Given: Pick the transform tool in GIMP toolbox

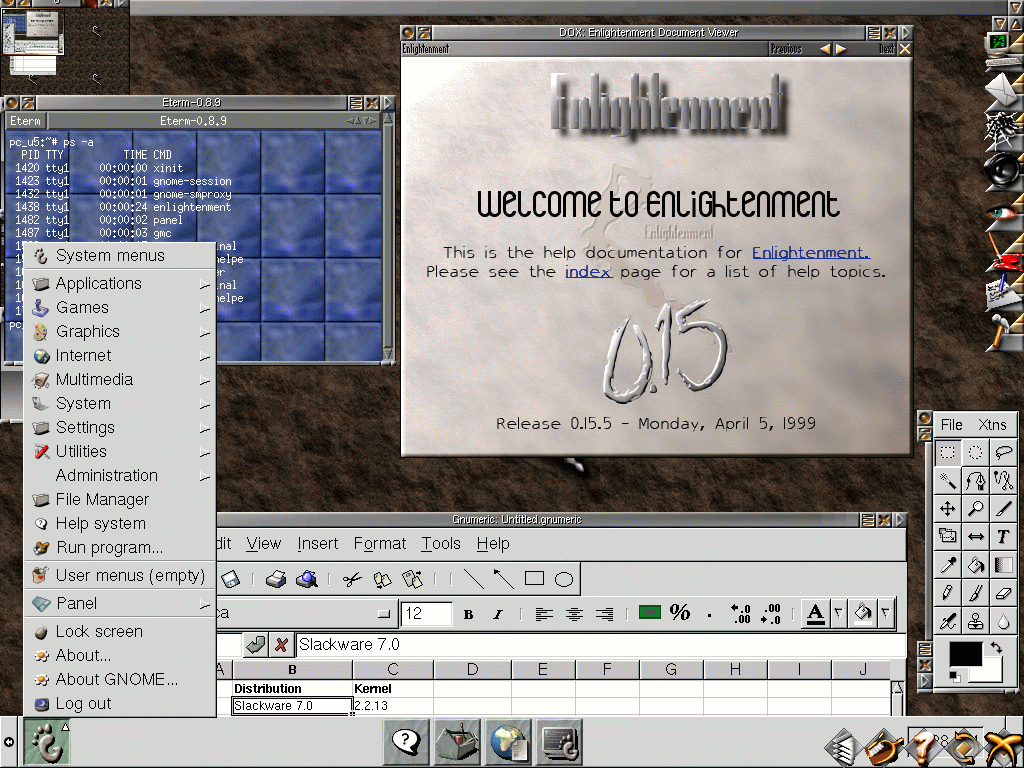Looking at the screenshot, I should coord(948,536).
